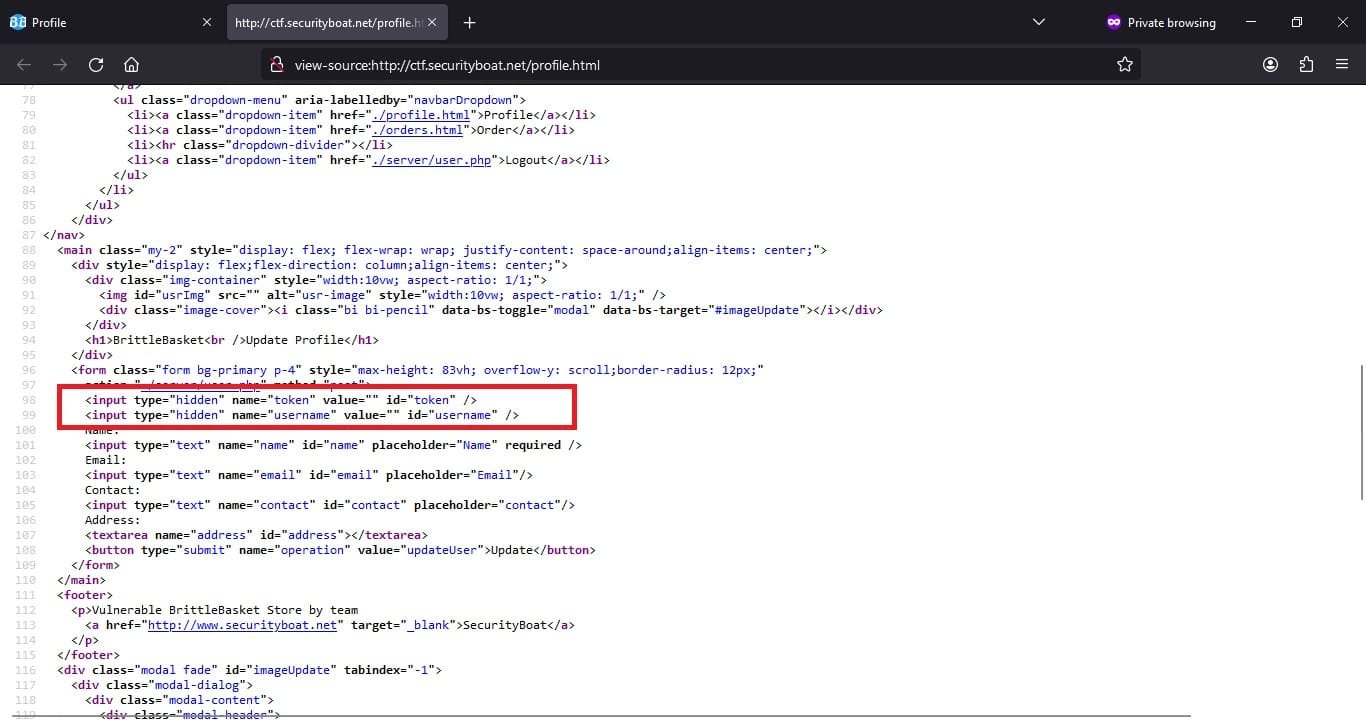Open the http://www.securityboat.net link
Viewport: 1366px width, 720px height.
[242, 625]
